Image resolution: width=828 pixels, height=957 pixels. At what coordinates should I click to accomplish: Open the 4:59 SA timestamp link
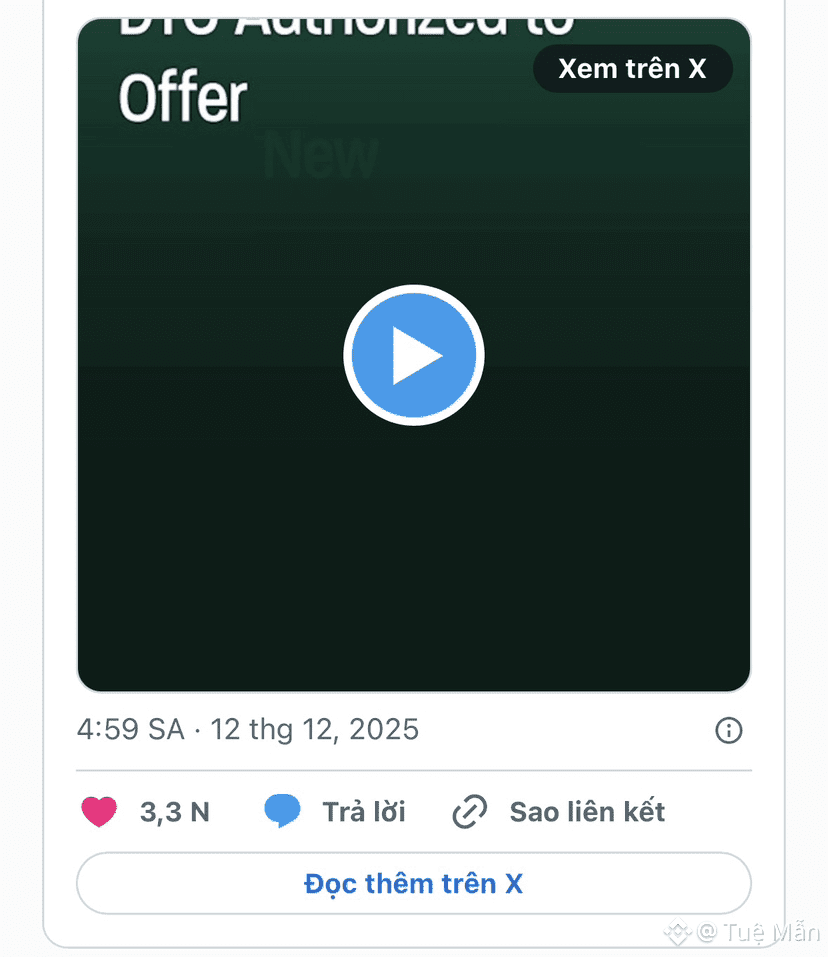pos(130,730)
